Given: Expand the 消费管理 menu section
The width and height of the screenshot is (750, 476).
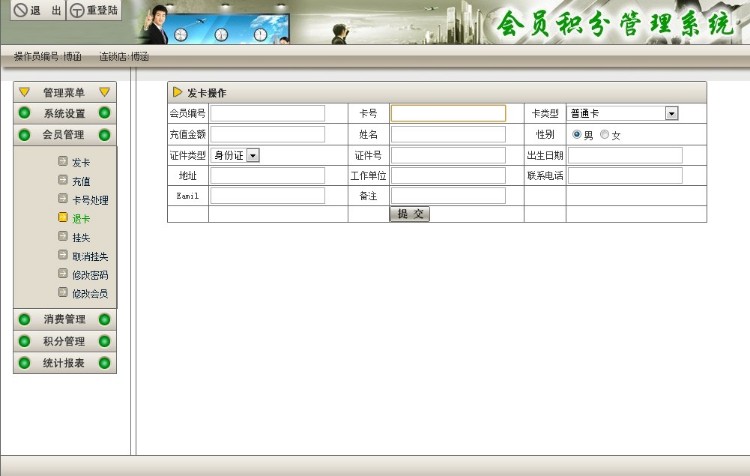Looking at the screenshot, I should 65,320.
